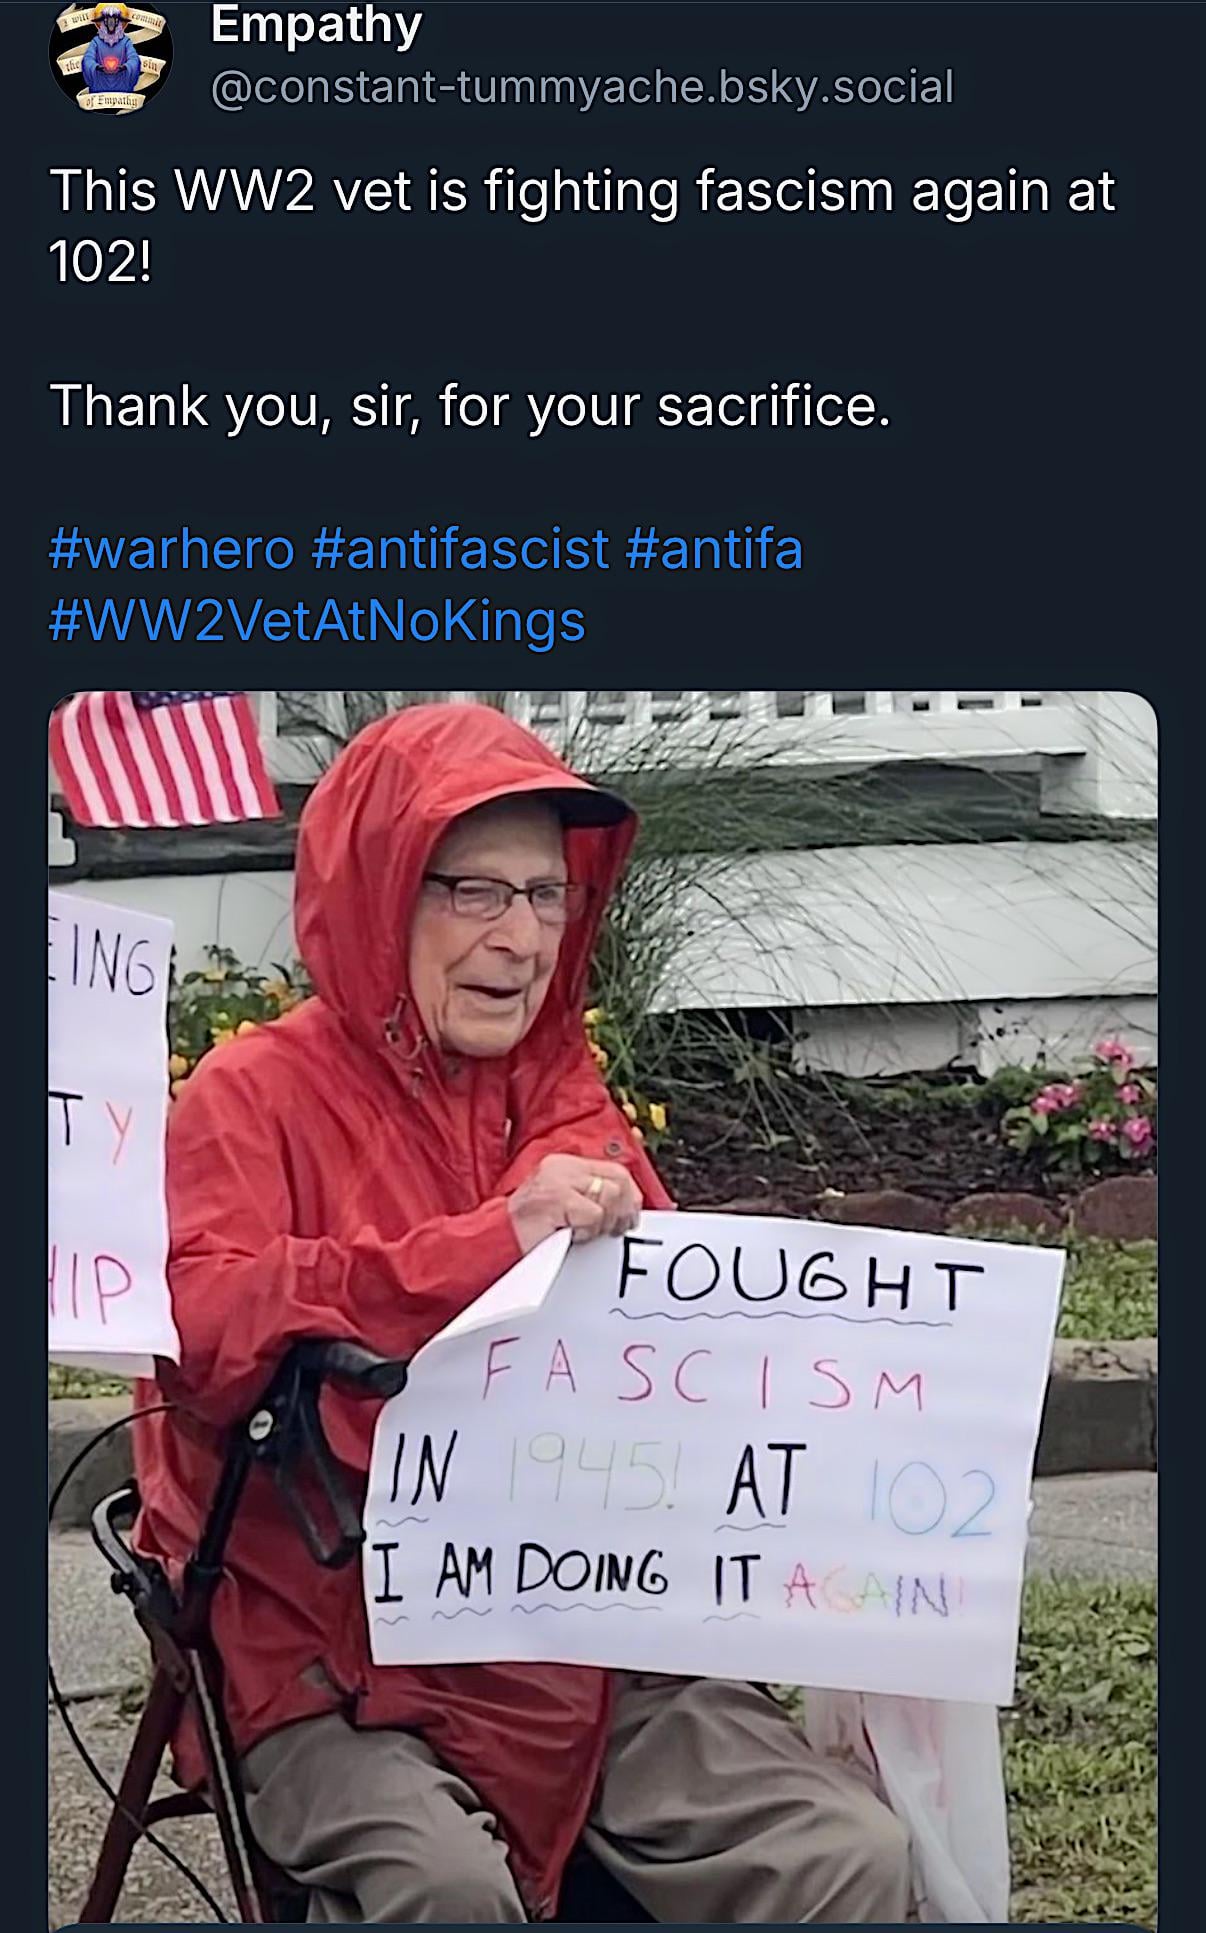
Task: Open the #warhero hashtag
Action: click(172, 548)
